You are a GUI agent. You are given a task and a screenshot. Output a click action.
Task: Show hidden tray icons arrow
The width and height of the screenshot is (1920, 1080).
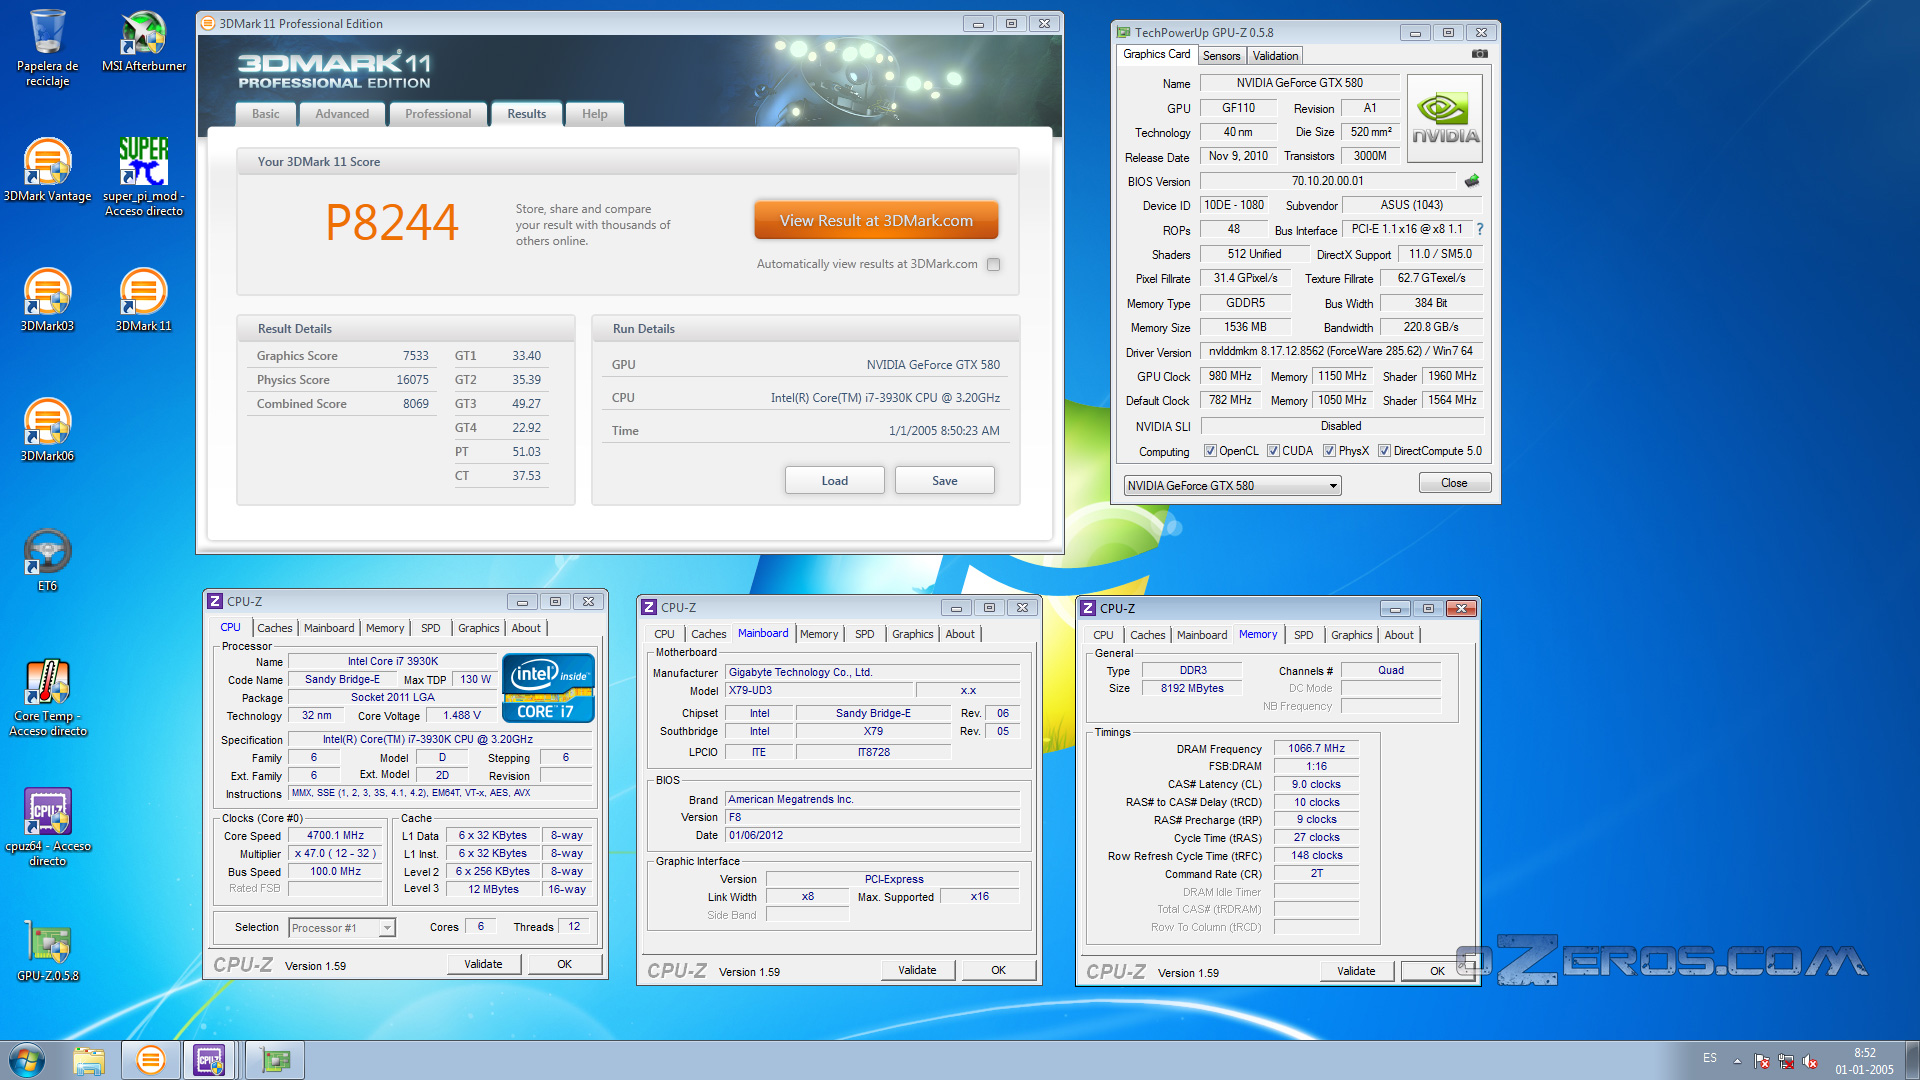pos(1737,1061)
